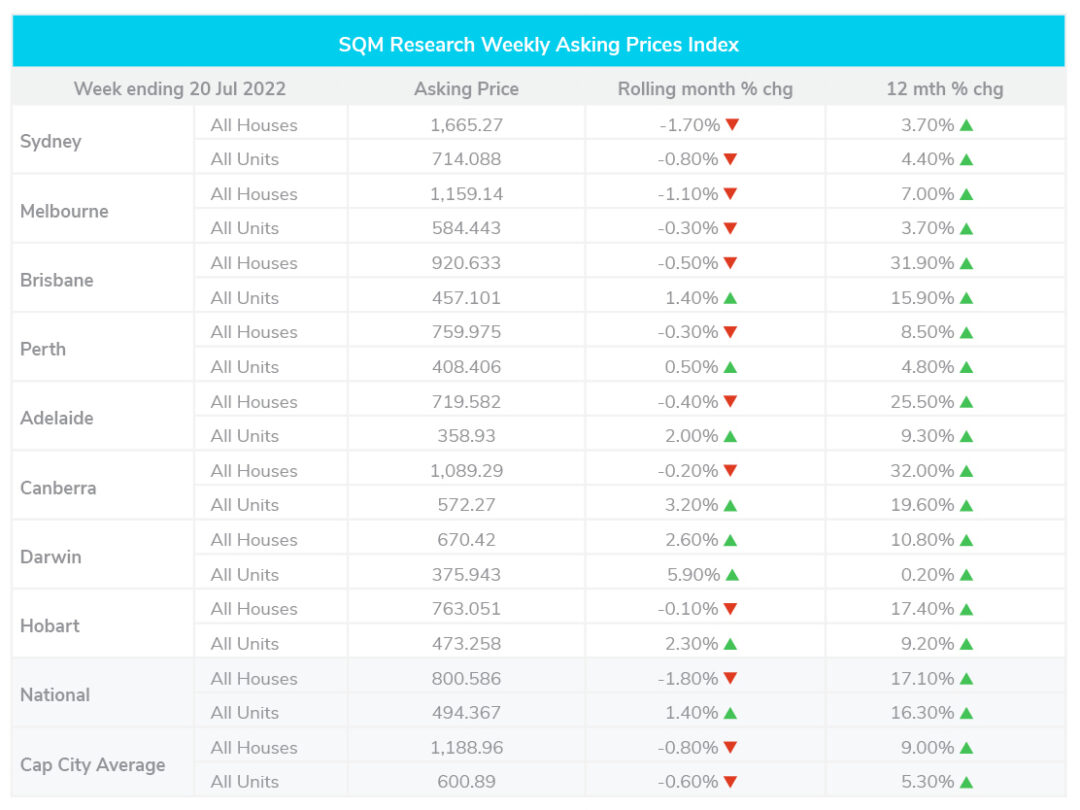
Task: Click Melbourne units asking price 584.443
Action: tap(466, 228)
